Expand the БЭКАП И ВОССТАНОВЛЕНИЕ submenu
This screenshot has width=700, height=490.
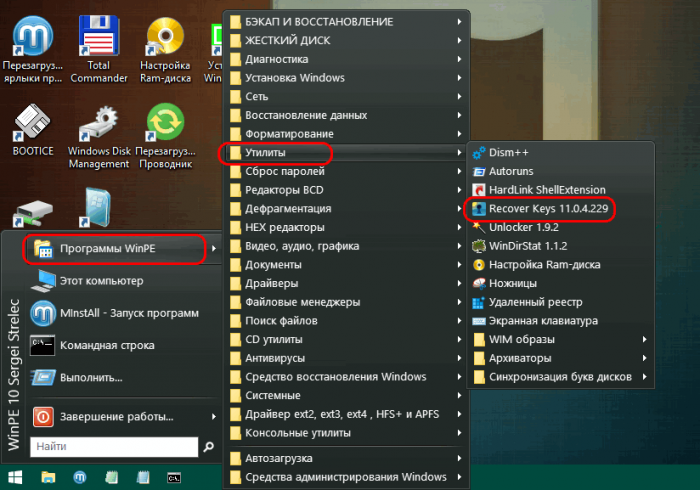[346, 21]
